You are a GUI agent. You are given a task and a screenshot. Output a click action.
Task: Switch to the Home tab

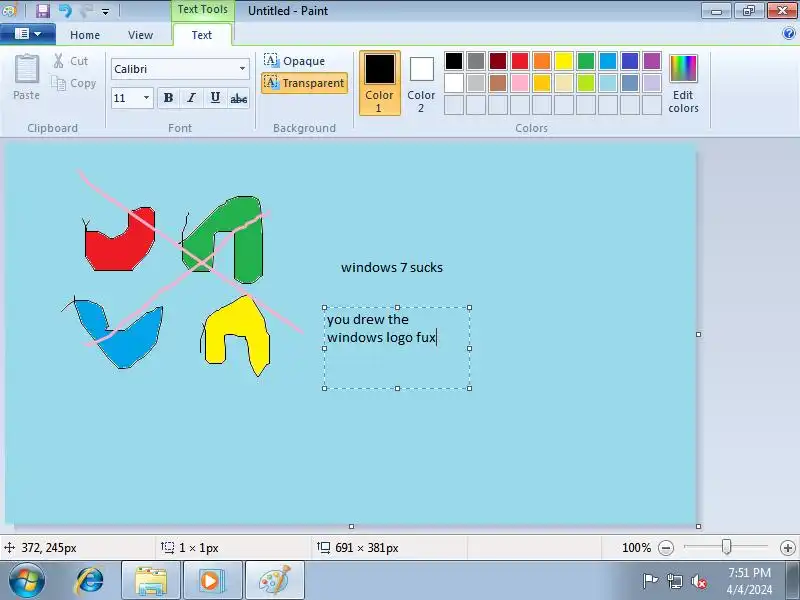[85, 35]
